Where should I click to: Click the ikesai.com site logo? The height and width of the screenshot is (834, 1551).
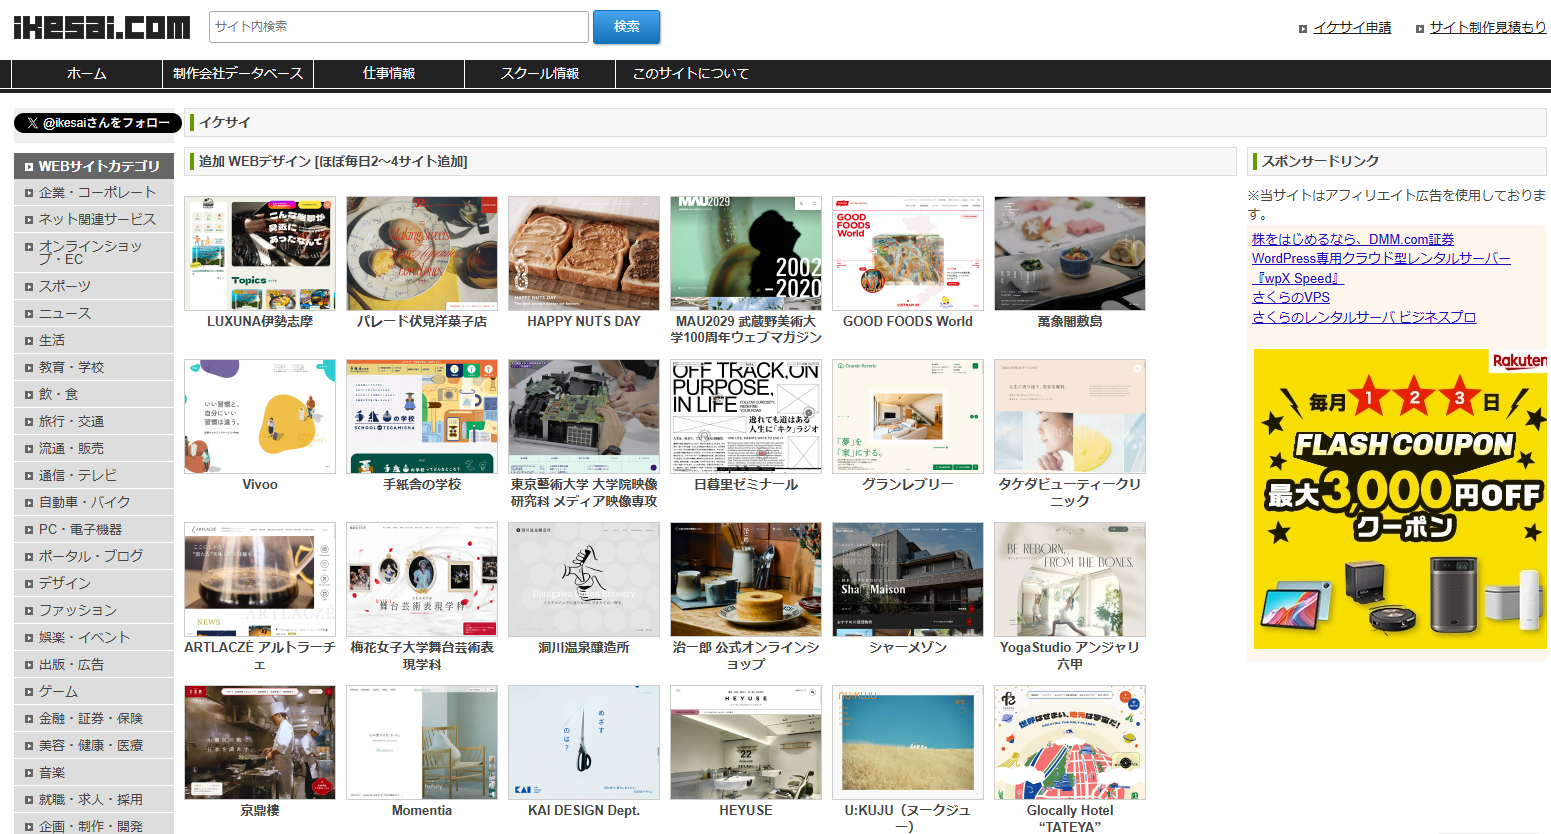click(x=101, y=27)
